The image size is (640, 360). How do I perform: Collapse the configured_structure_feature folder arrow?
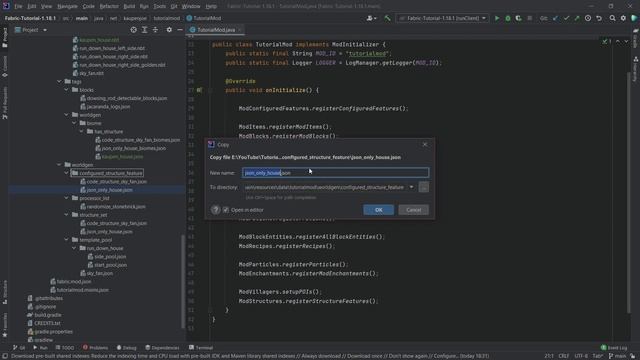point(67,173)
